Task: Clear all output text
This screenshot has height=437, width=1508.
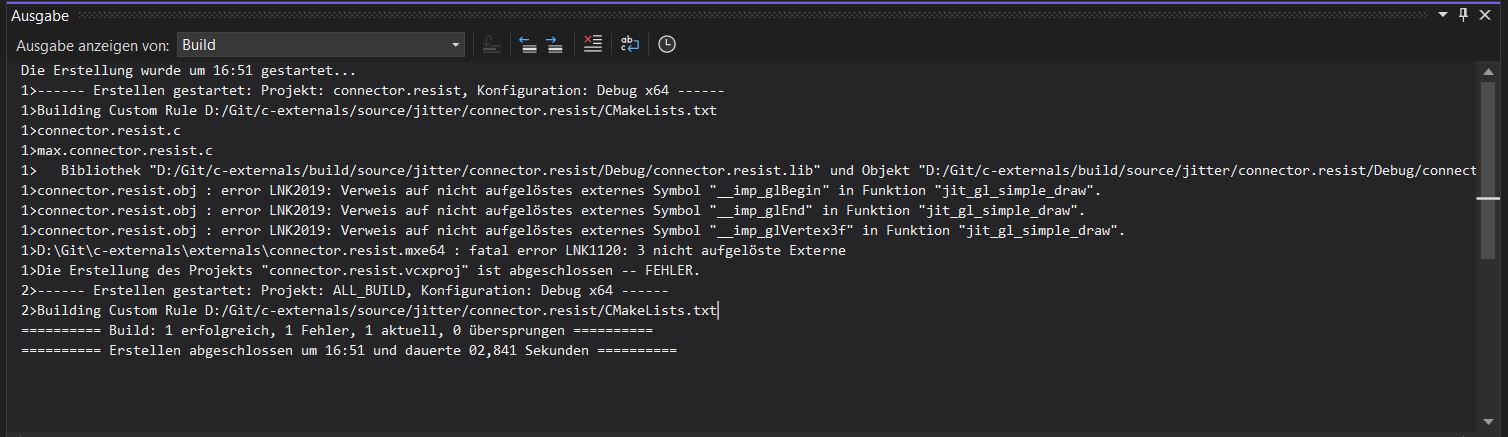Action: [x=592, y=44]
